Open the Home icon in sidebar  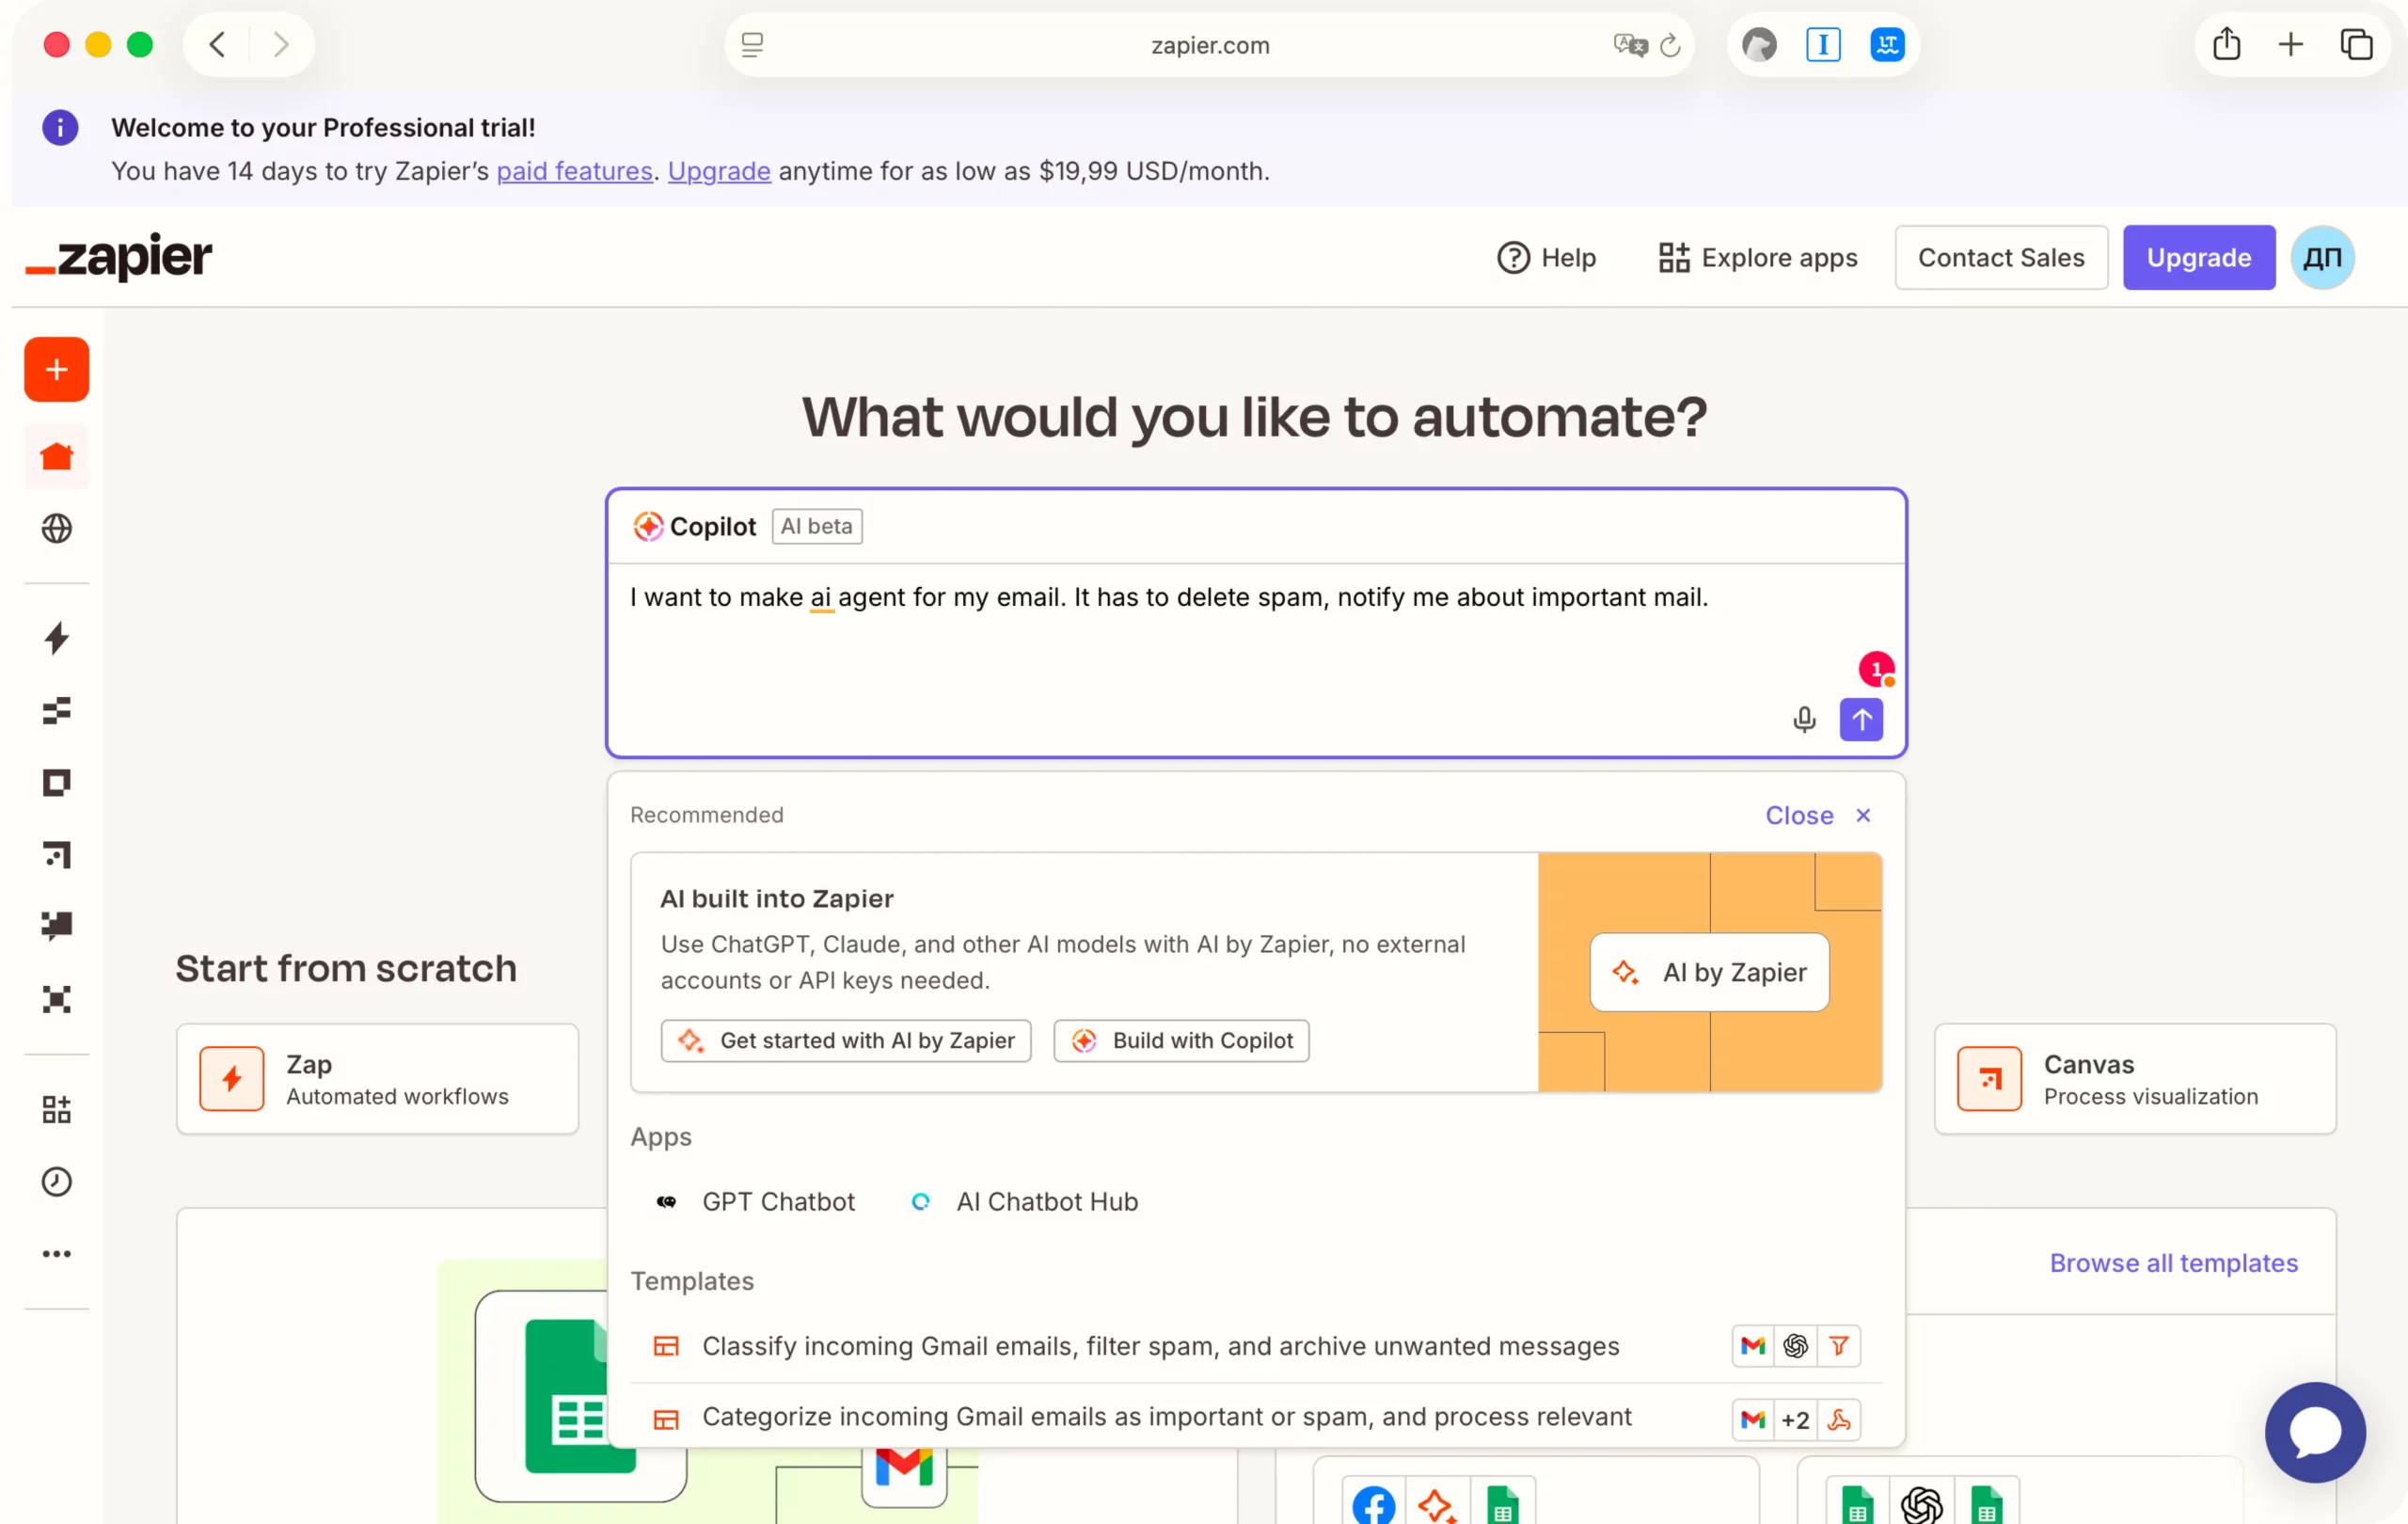56,457
